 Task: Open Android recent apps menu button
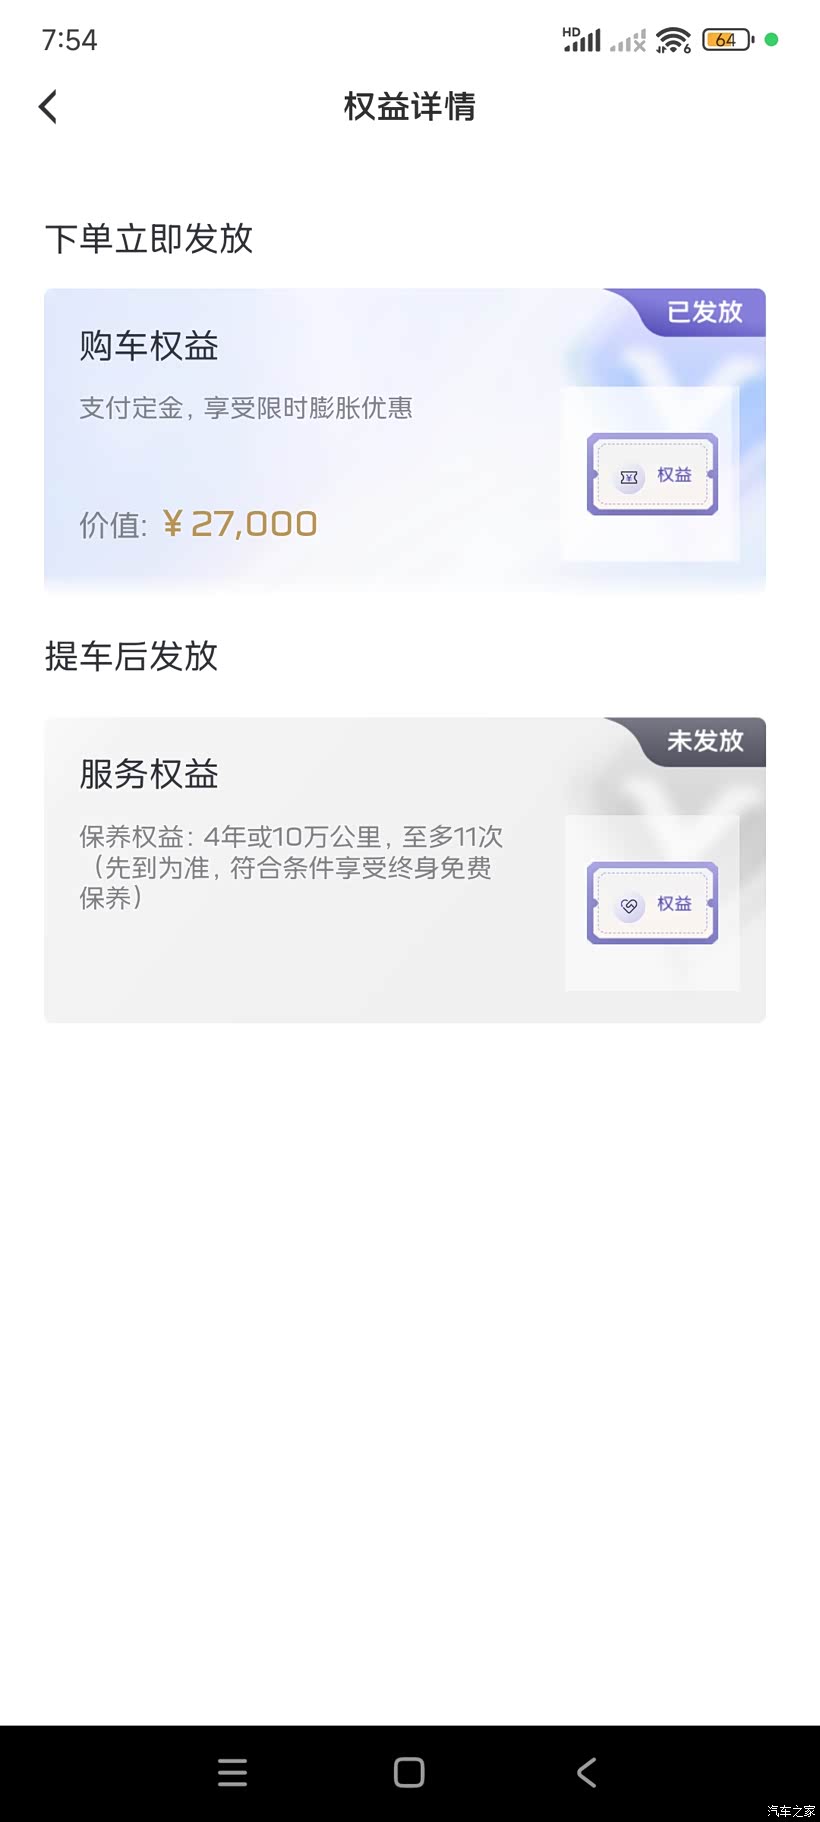tap(232, 1772)
